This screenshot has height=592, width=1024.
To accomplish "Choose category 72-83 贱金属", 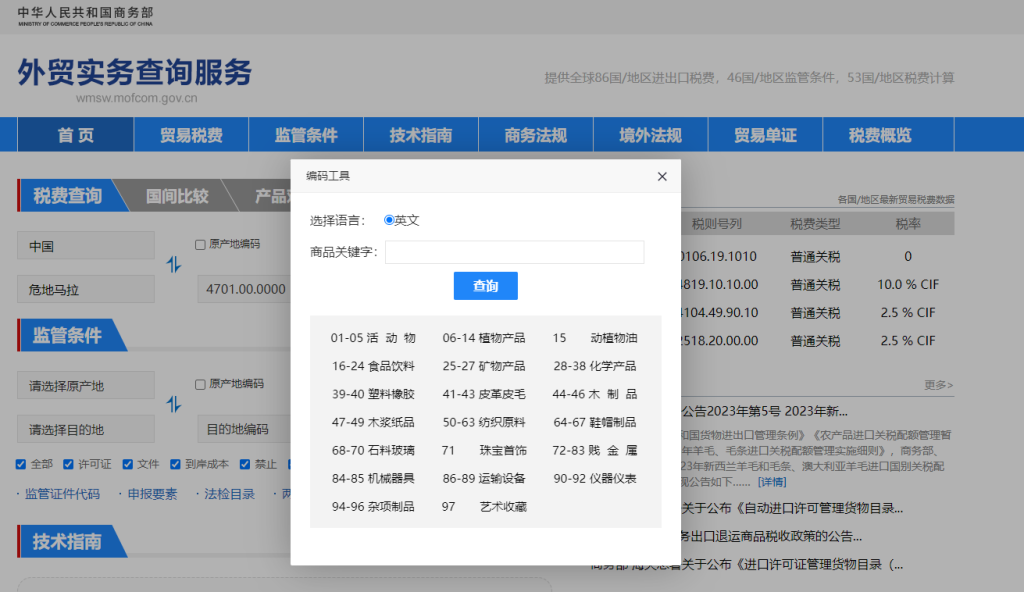I will [x=594, y=450].
